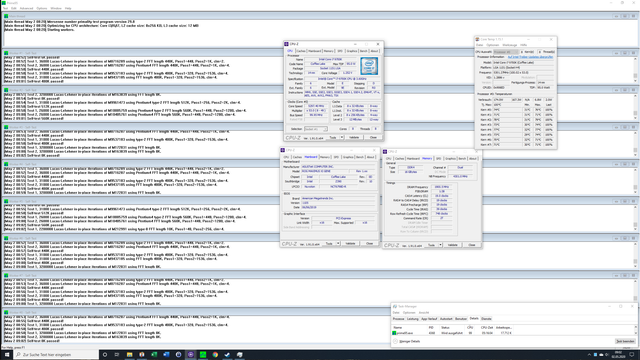Open Prime95 Options menu
640x360 pixels.
(42, 8)
